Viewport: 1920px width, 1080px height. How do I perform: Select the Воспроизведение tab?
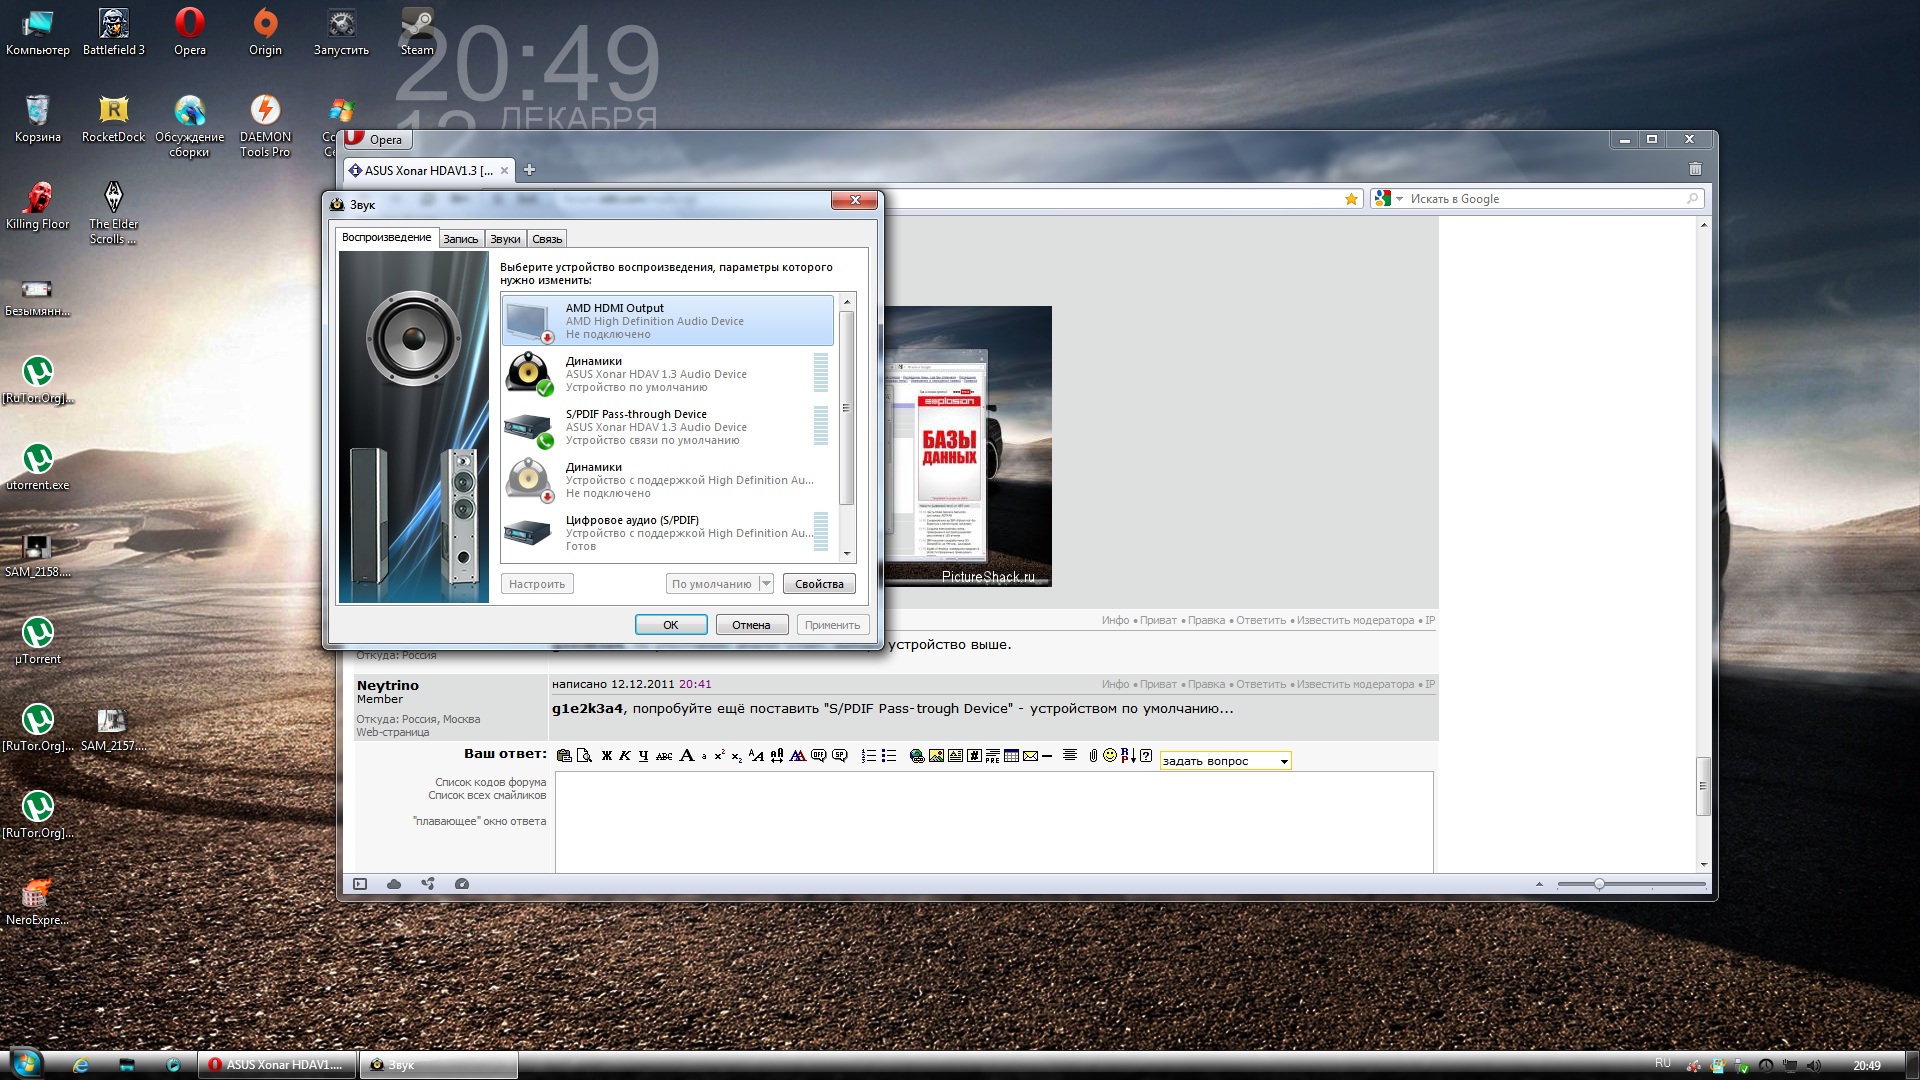[x=386, y=237]
